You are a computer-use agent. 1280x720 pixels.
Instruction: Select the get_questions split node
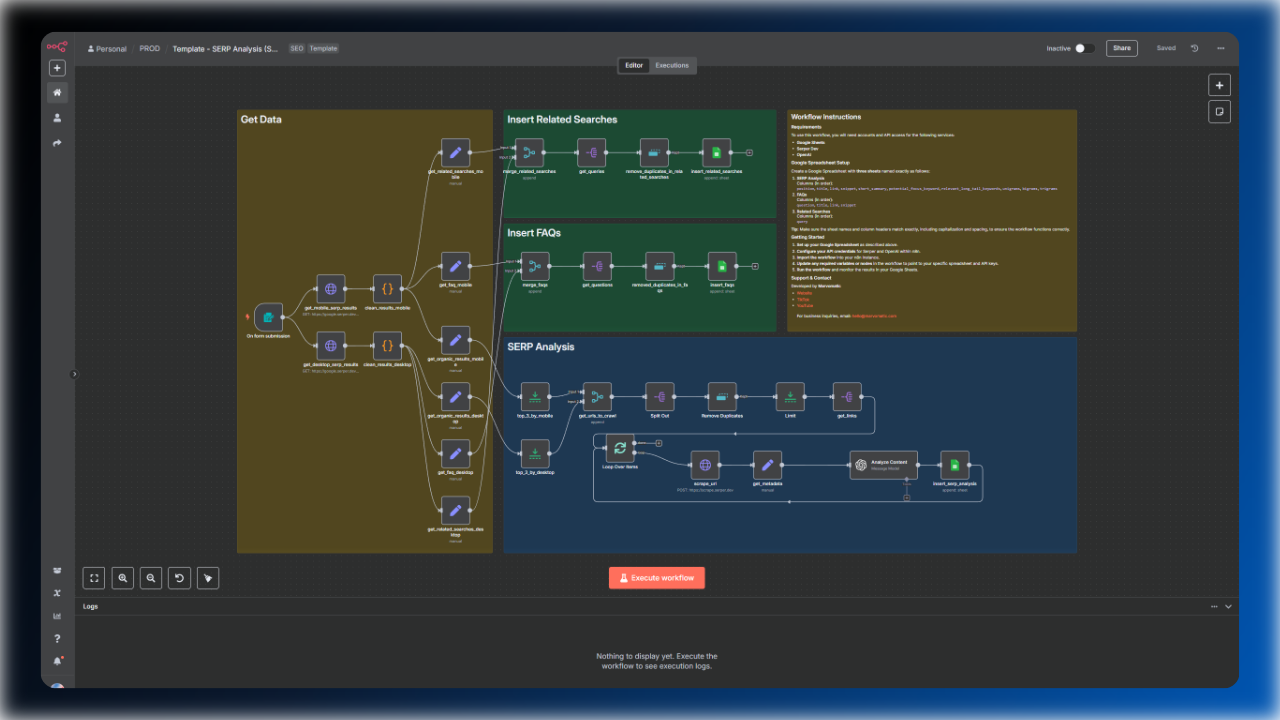coord(597,266)
